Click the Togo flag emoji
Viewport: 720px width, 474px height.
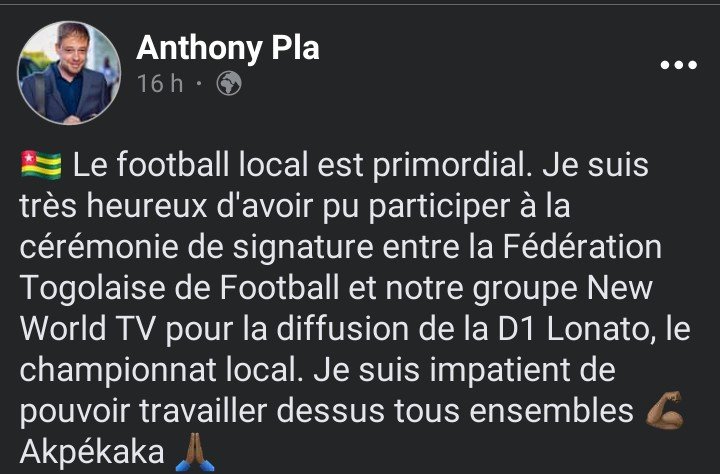(x=41, y=163)
